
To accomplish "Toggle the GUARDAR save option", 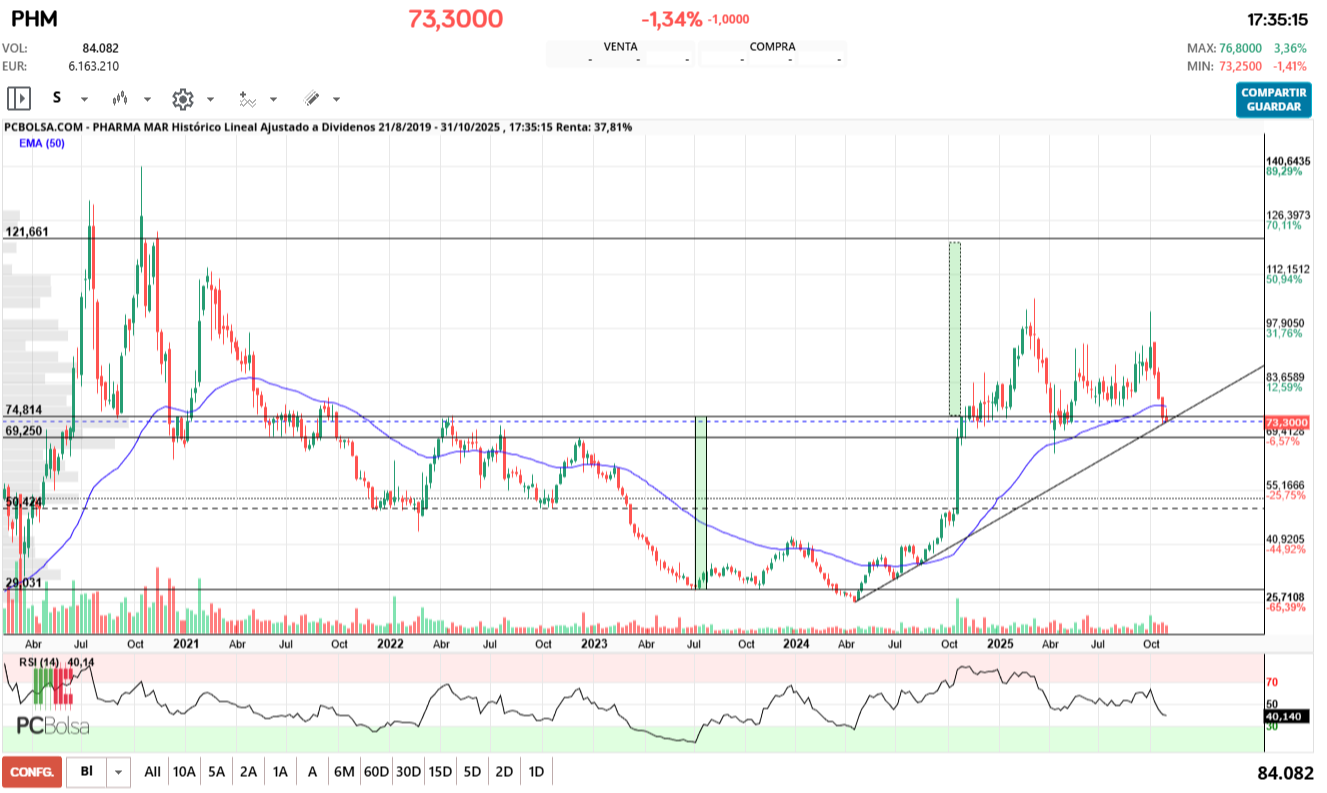I will coord(1273,104).
